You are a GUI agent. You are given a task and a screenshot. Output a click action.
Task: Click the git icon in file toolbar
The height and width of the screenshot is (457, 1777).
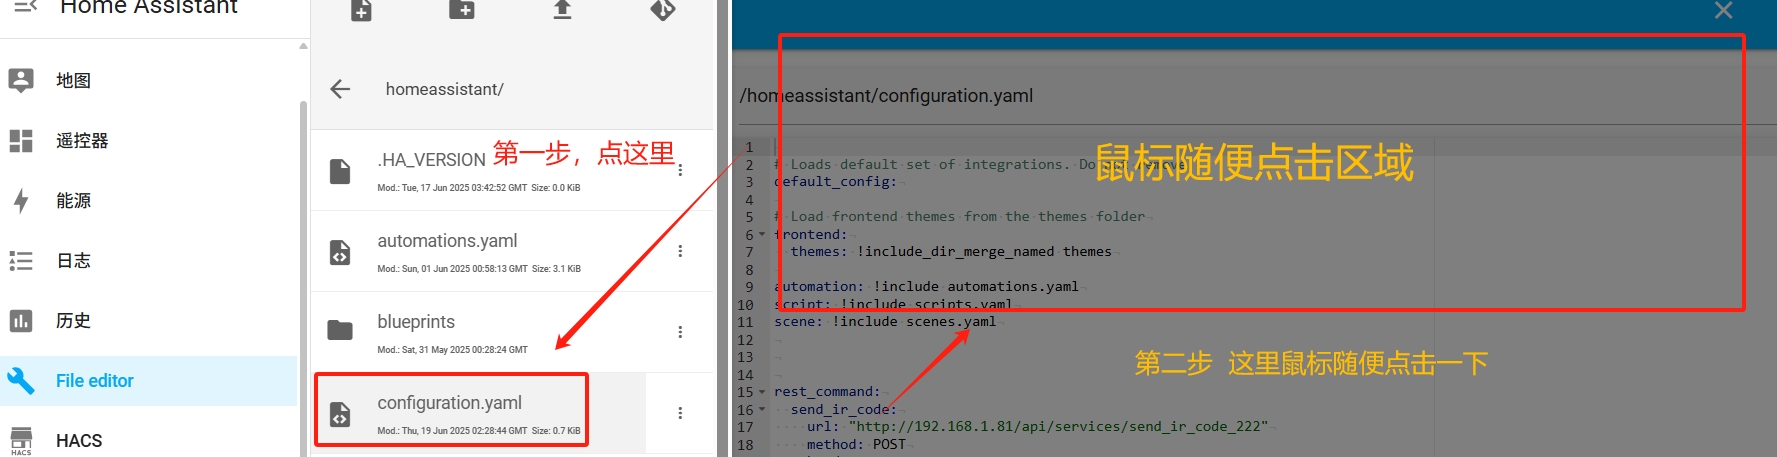click(x=663, y=9)
